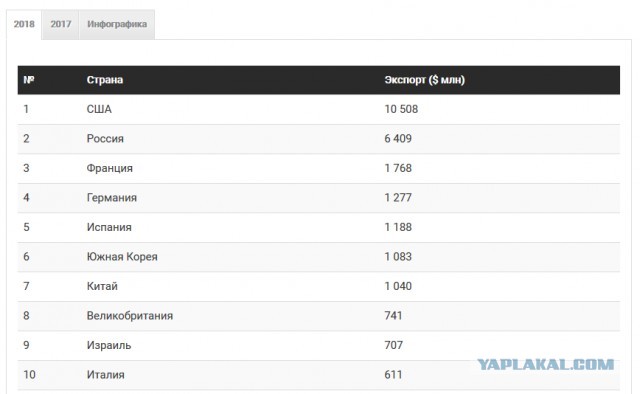The height and width of the screenshot is (394, 640).
Task: Click rank number 1 in США row
Action: pos(26,109)
